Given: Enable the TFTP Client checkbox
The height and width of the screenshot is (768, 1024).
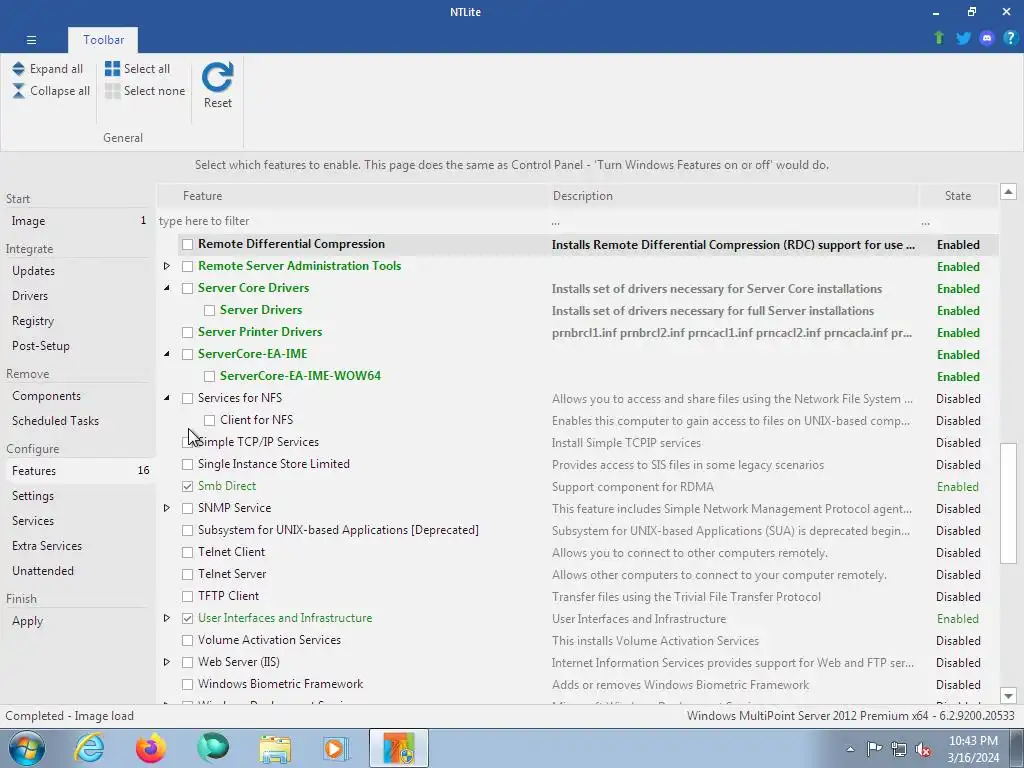Looking at the screenshot, I should [x=187, y=596].
